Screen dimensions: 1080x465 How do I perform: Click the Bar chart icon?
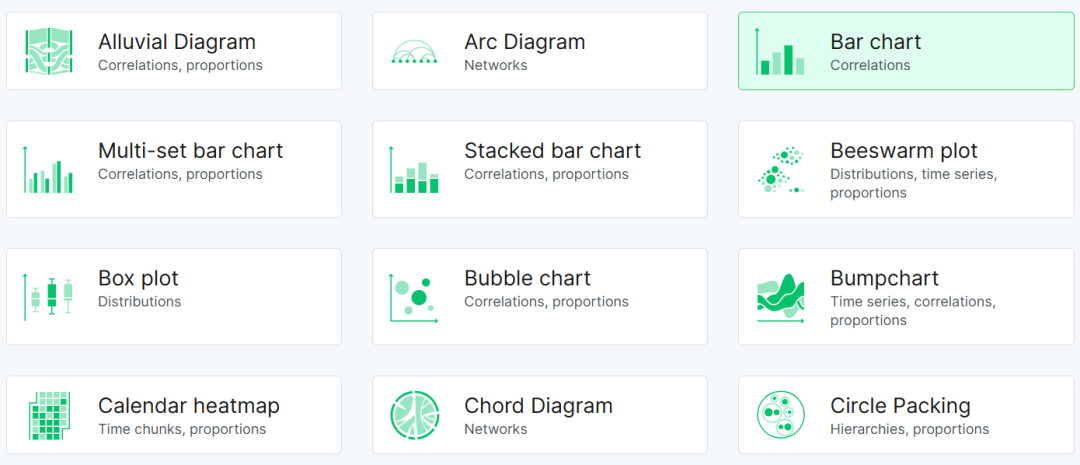[x=780, y=52]
